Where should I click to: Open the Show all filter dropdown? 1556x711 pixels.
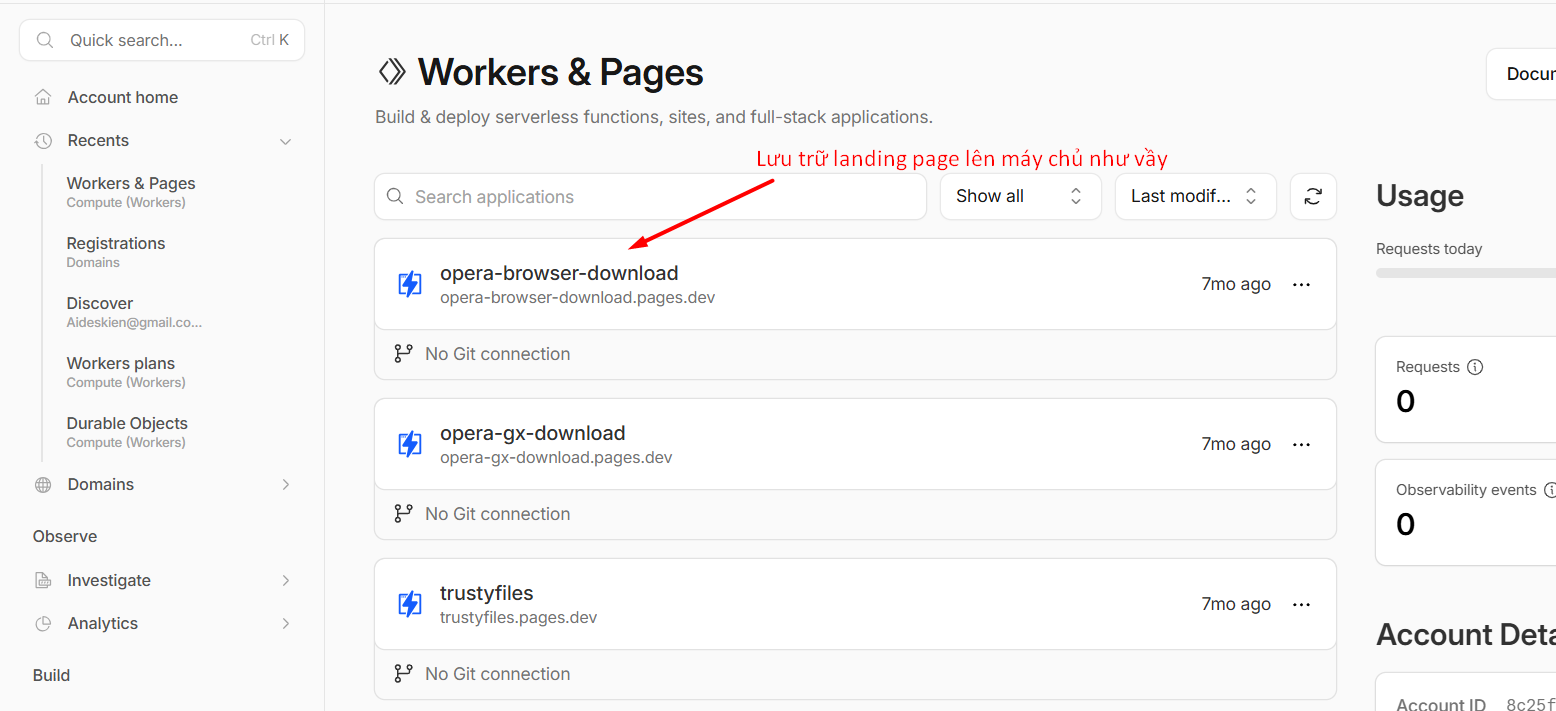1020,196
